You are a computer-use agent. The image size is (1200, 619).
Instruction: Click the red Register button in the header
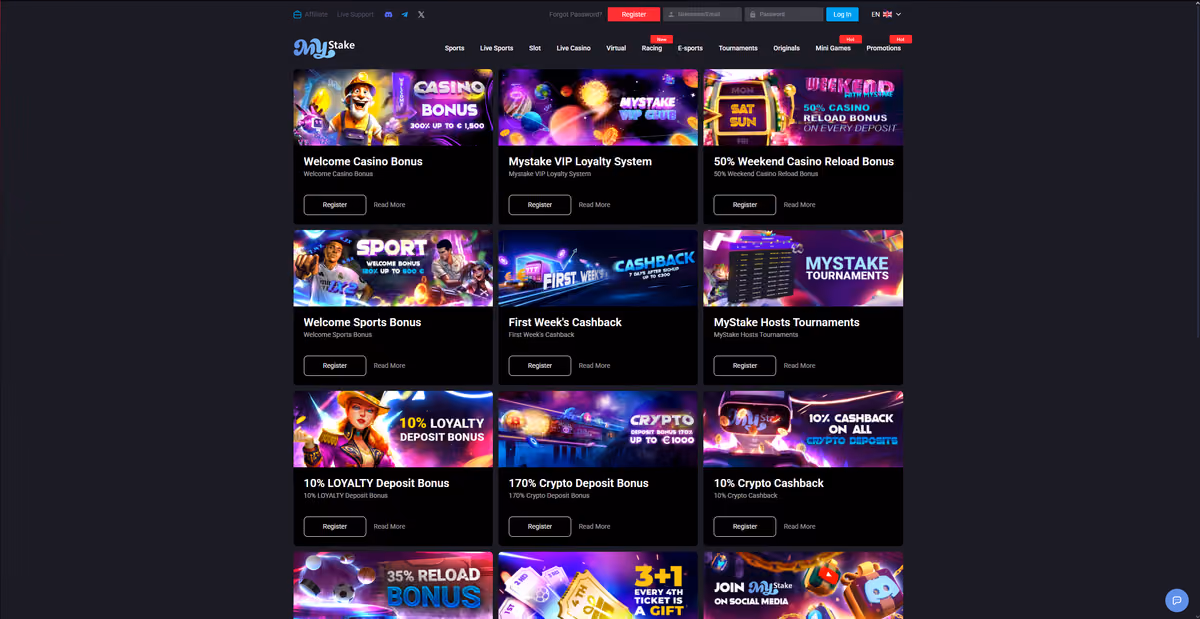point(634,15)
